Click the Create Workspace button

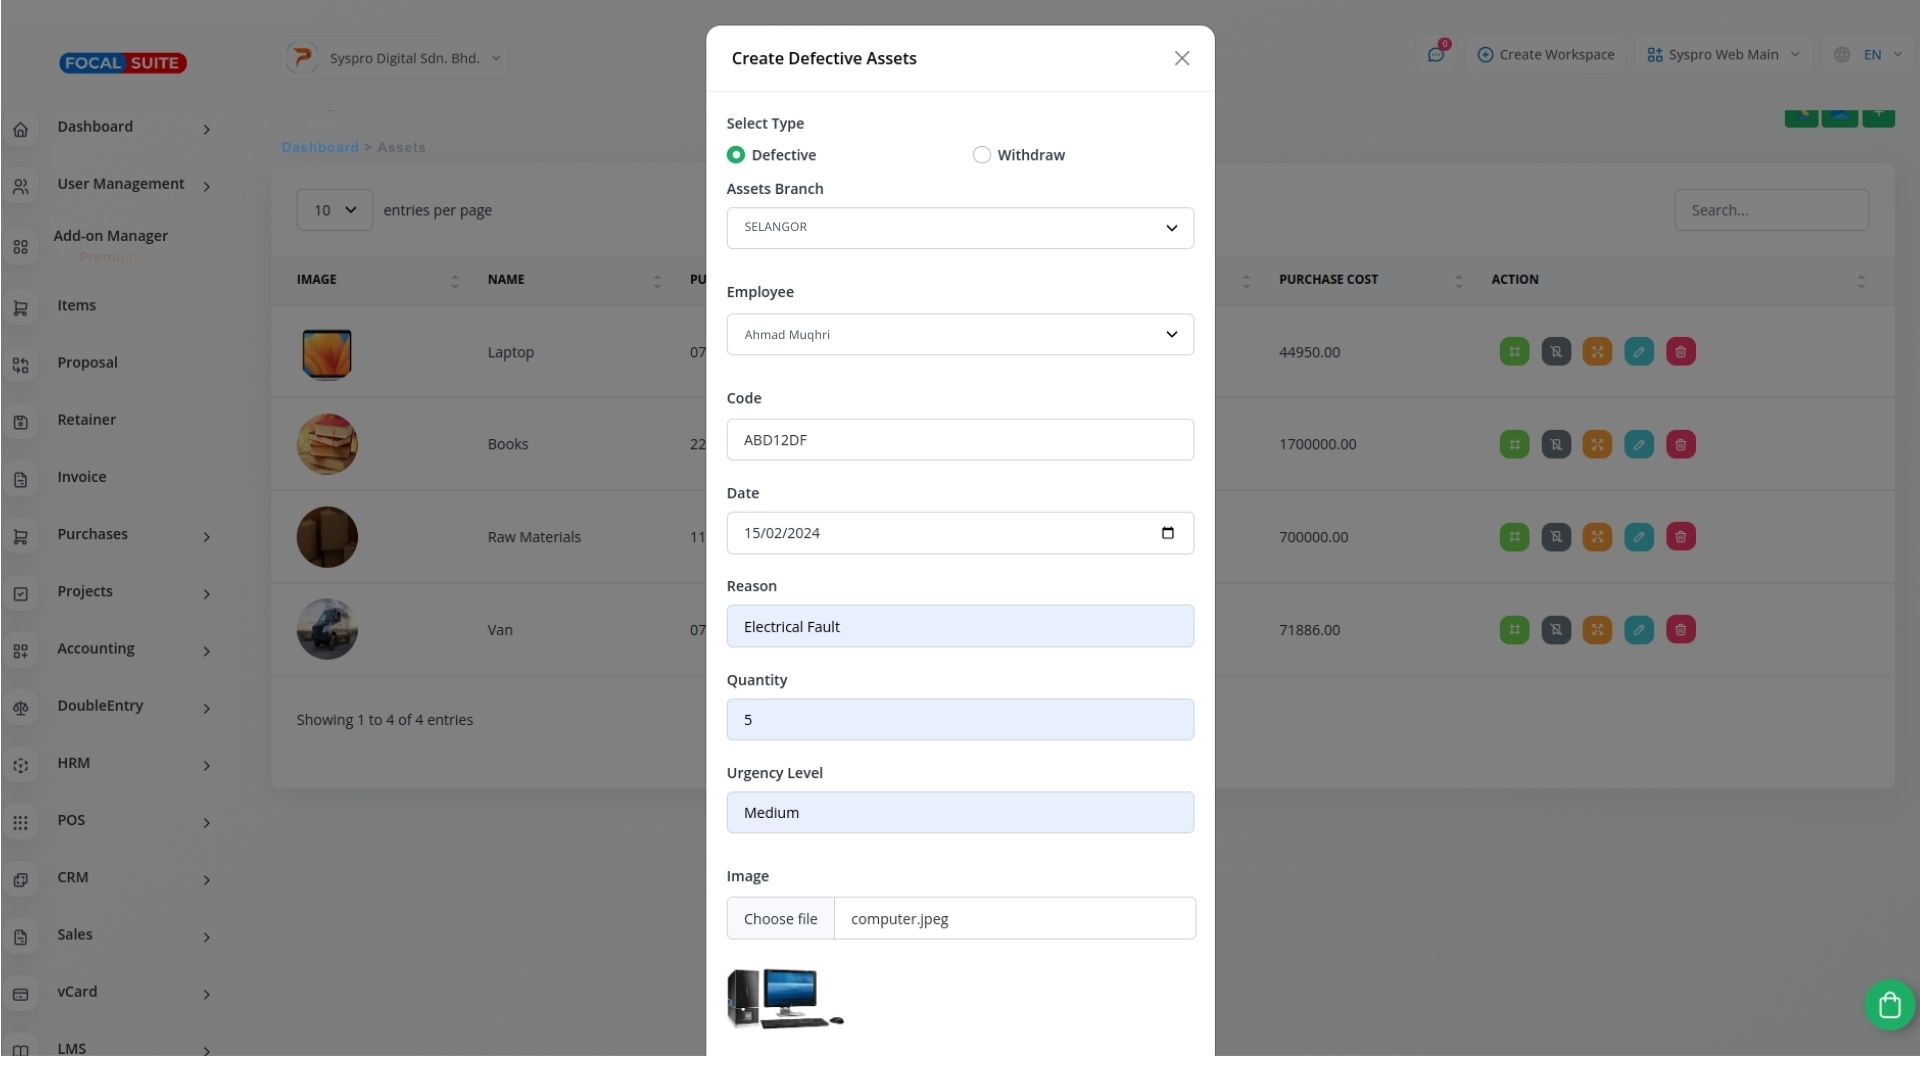[1545, 55]
